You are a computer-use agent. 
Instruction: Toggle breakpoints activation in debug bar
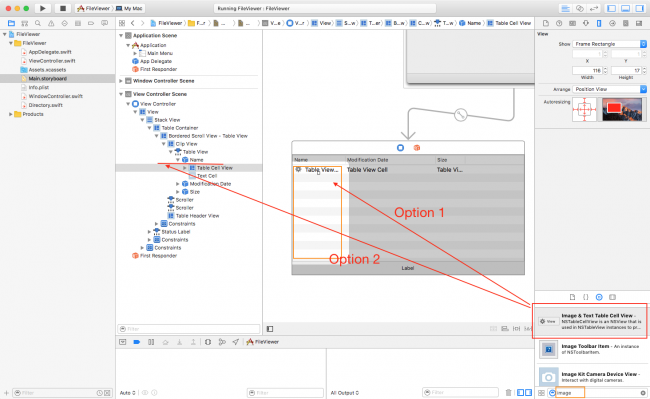[136, 342]
